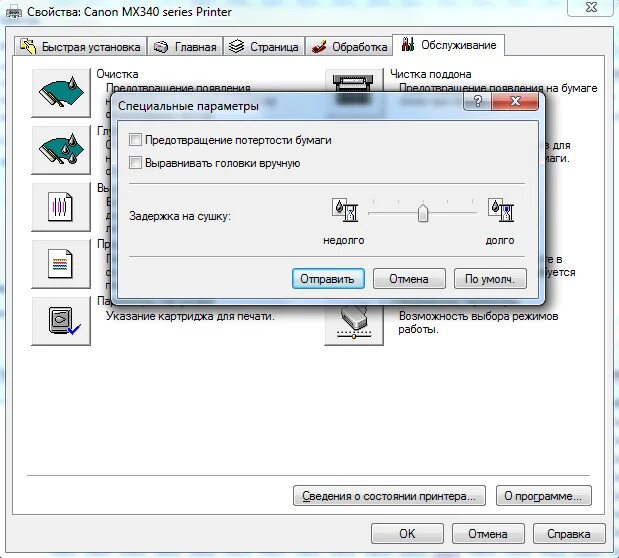Viewport: 619px width, 558px height.
Task: Click the Nozzle Check pattern icon button
Action: 61,264
